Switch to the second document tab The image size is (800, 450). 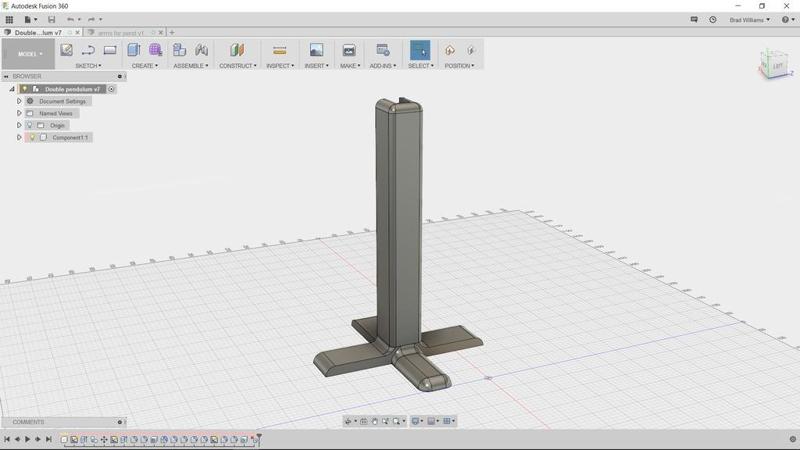pyautogui.click(x=120, y=33)
